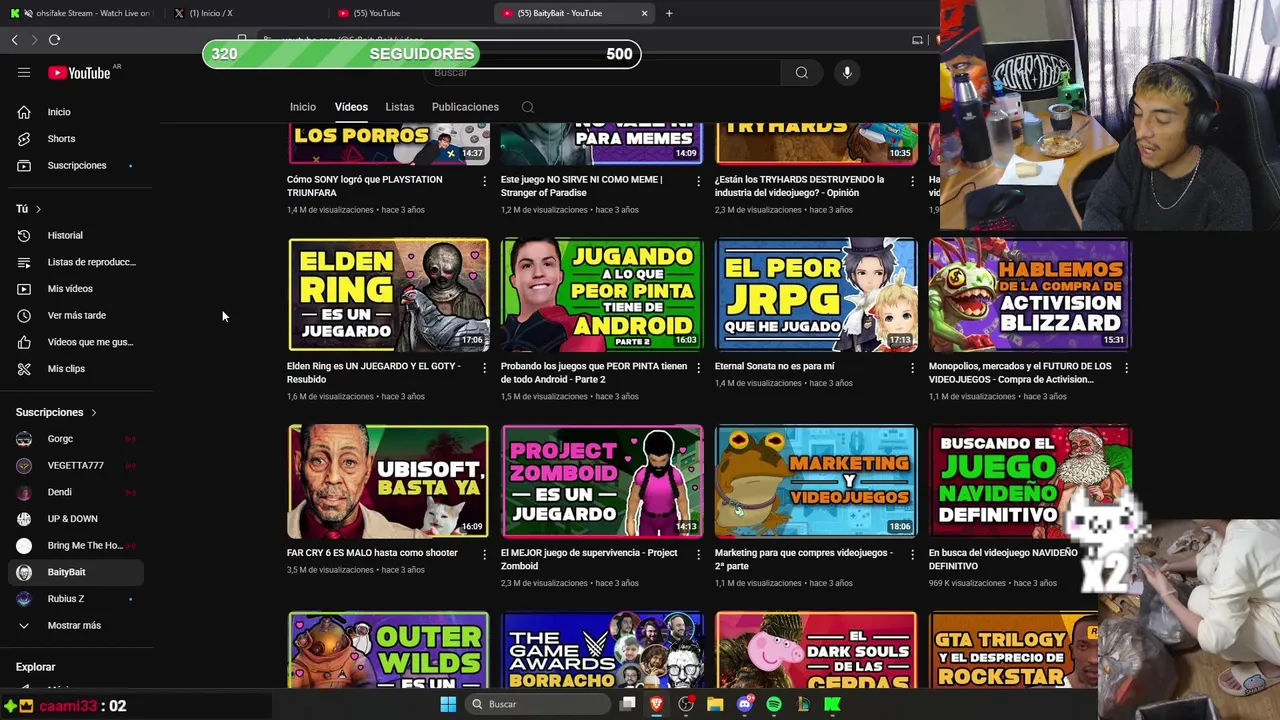Open options for Marketing para que compres video
Viewport: 1280px width, 720px height.
click(912, 554)
